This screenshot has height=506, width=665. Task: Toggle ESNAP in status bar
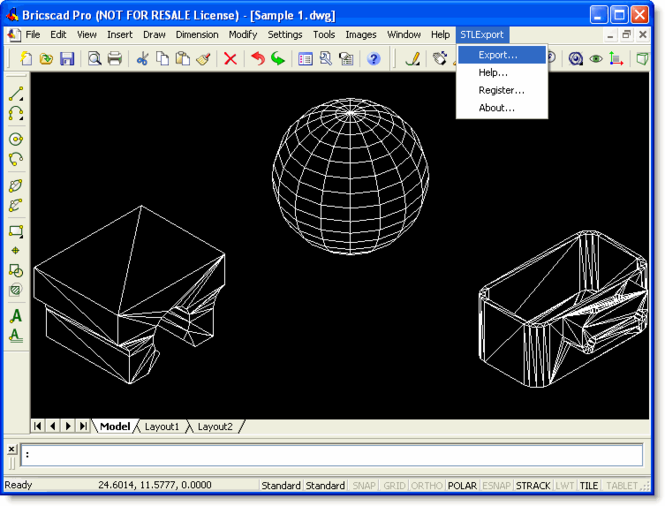pos(496,485)
